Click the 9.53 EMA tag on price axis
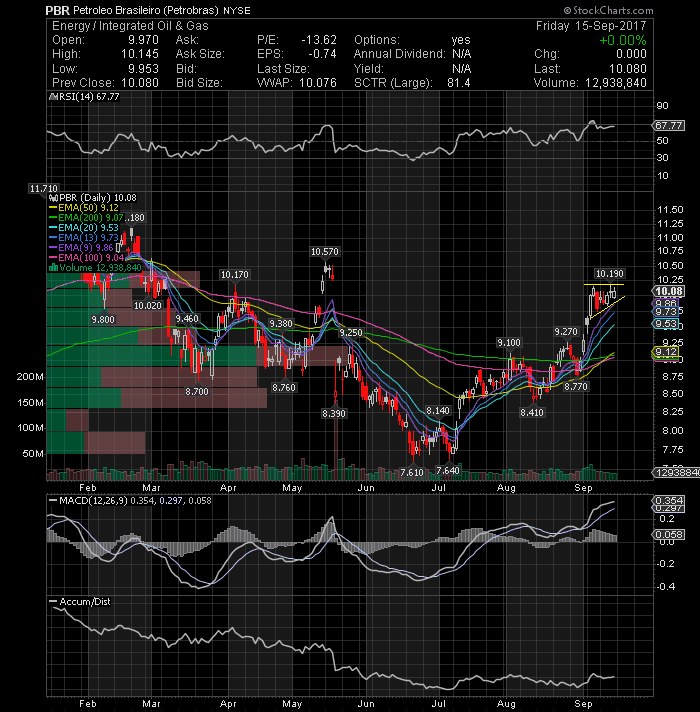Viewport: 700px width, 712px height. [665, 324]
